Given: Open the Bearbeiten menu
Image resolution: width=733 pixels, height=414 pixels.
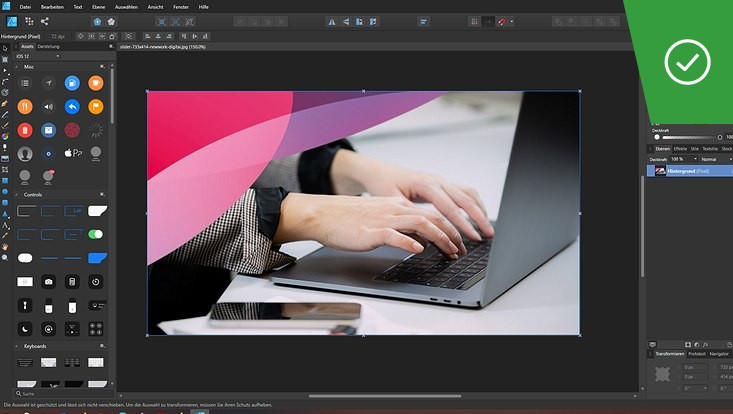Looking at the screenshot, I should 53,6.
